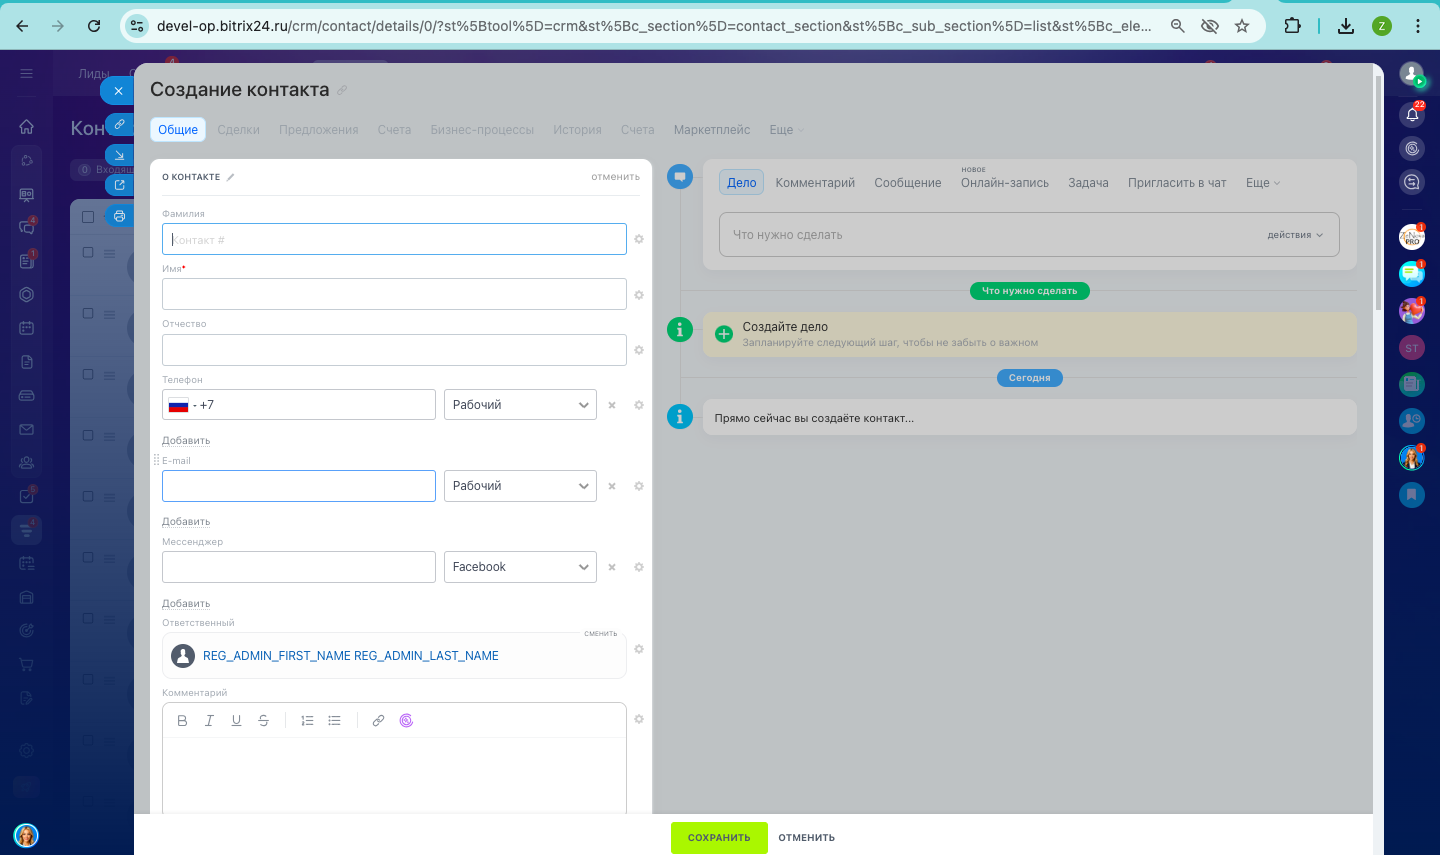Open messenger type dropdown Facebook
The height and width of the screenshot is (855, 1440).
pos(520,567)
